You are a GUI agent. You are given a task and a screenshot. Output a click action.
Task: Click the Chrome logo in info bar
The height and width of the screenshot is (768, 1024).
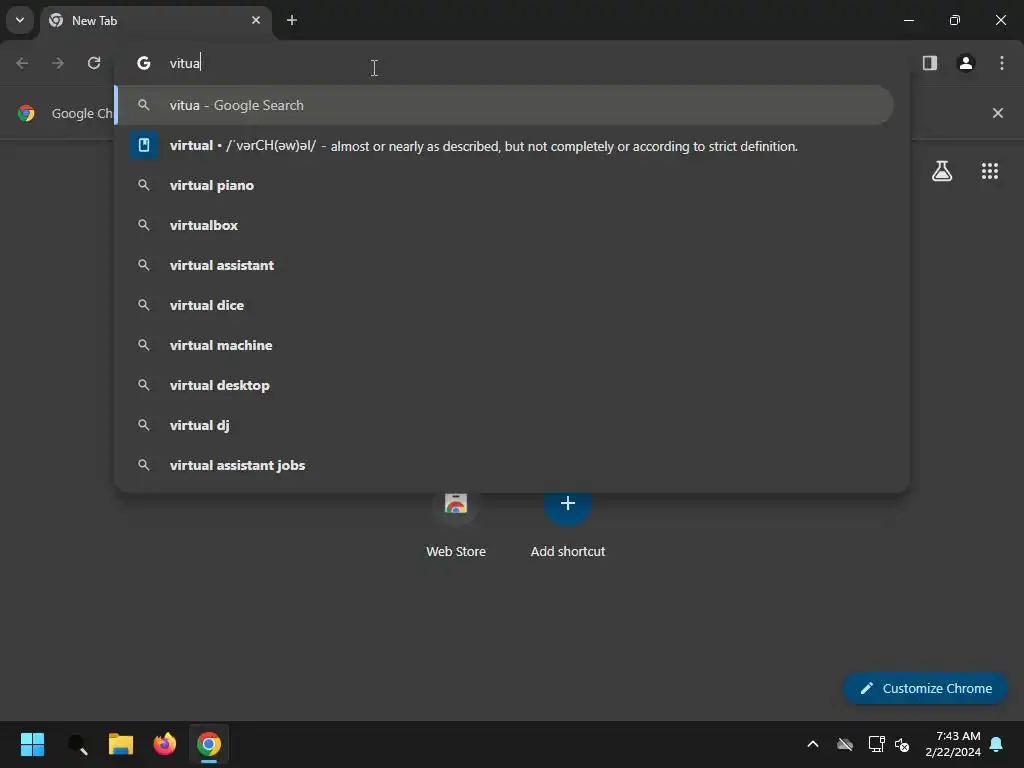26,113
